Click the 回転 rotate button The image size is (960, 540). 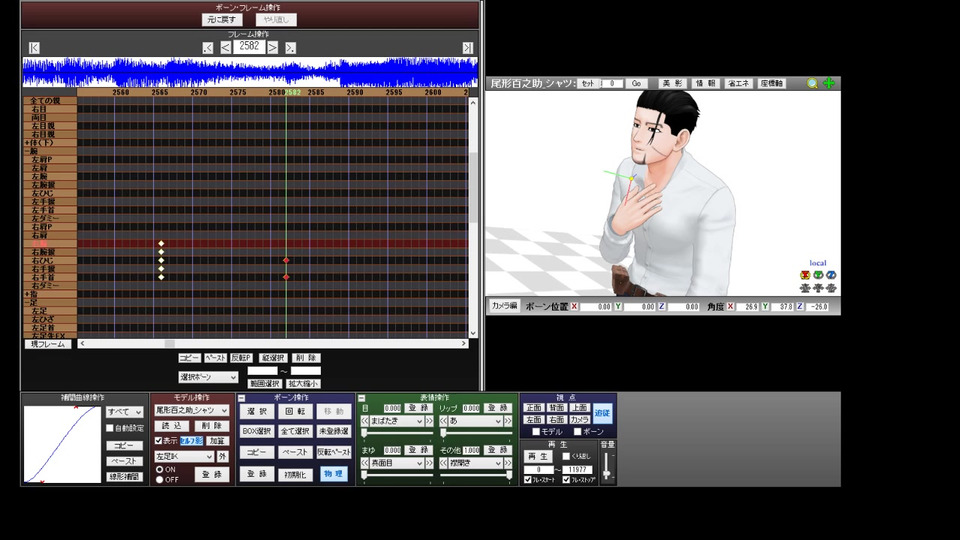coord(295,411)
